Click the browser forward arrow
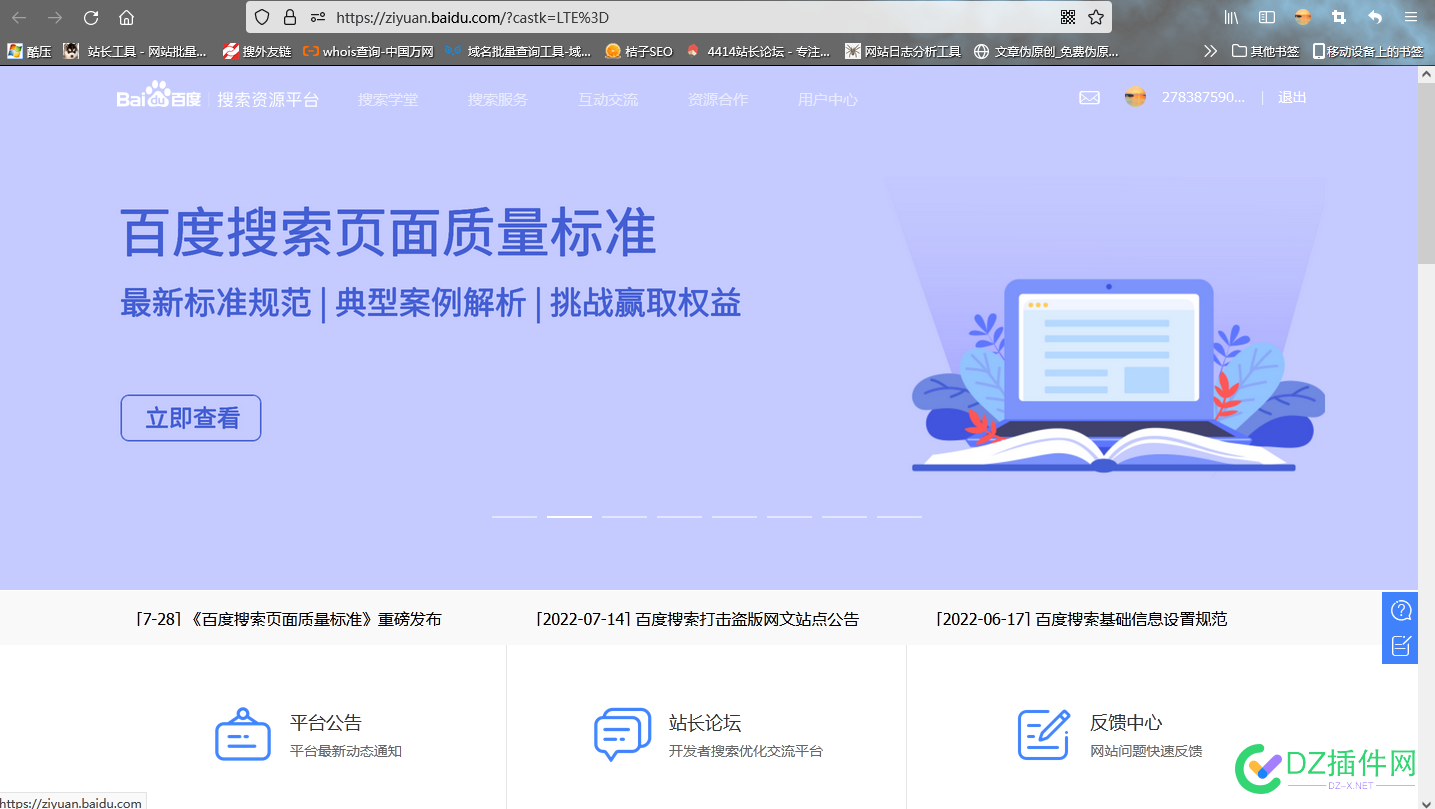The height and width of the screenshot is (809, 1435). [55, 17]
